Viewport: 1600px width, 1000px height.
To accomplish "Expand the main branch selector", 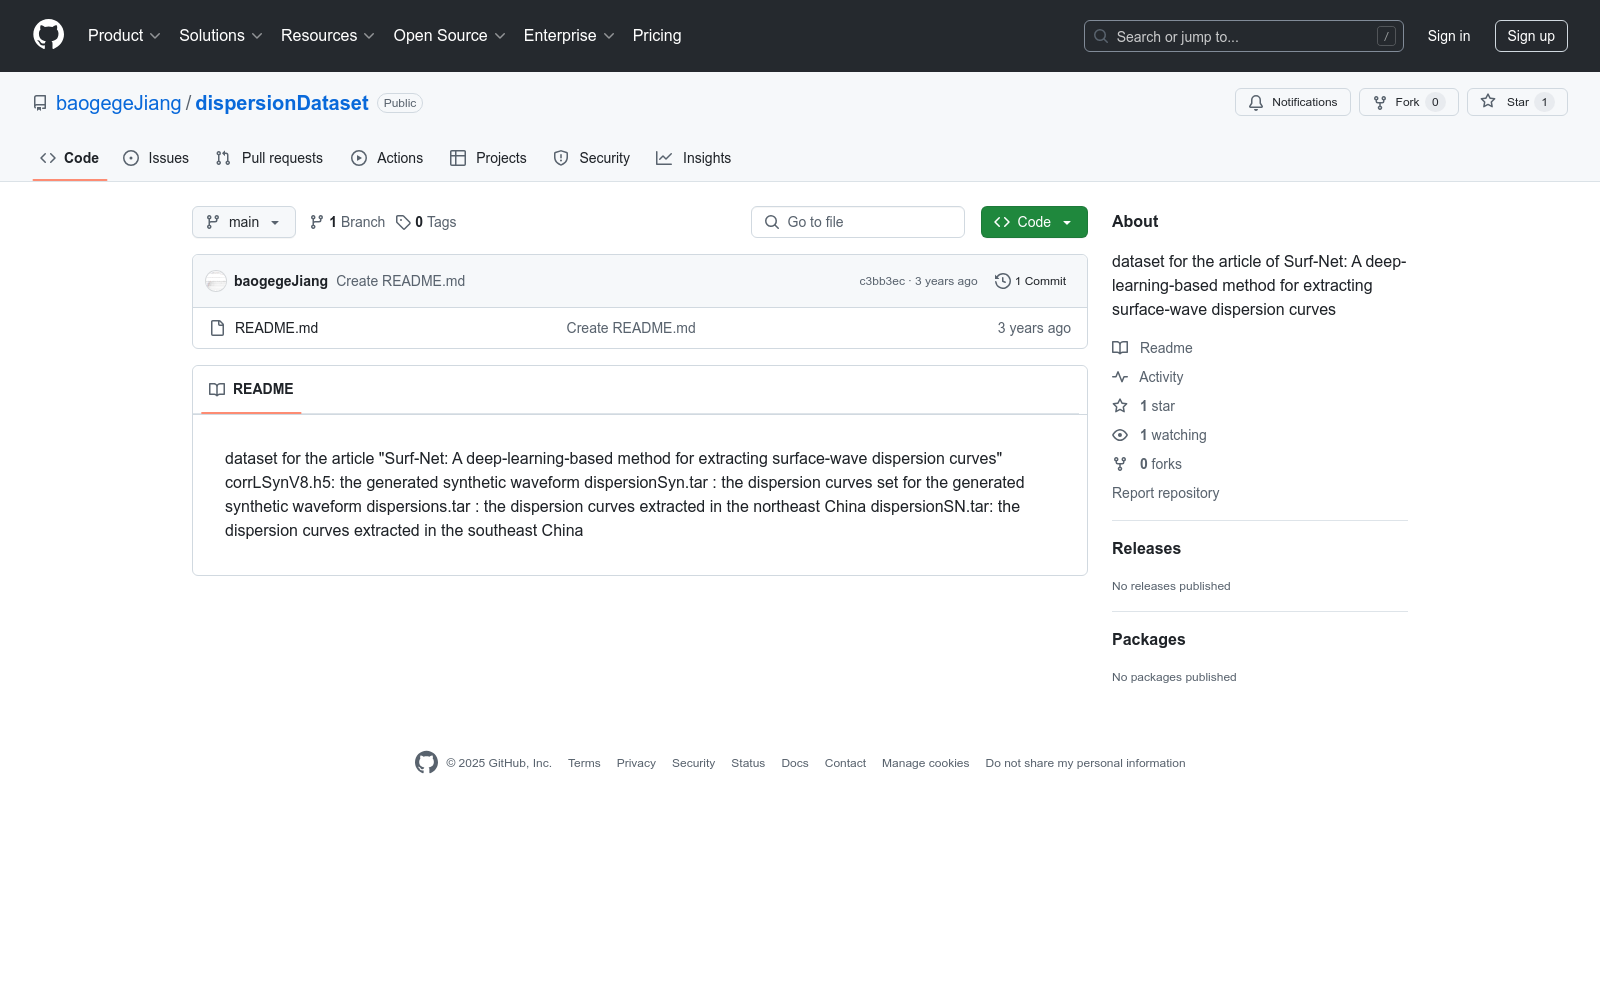I will (x=244, y=222).
